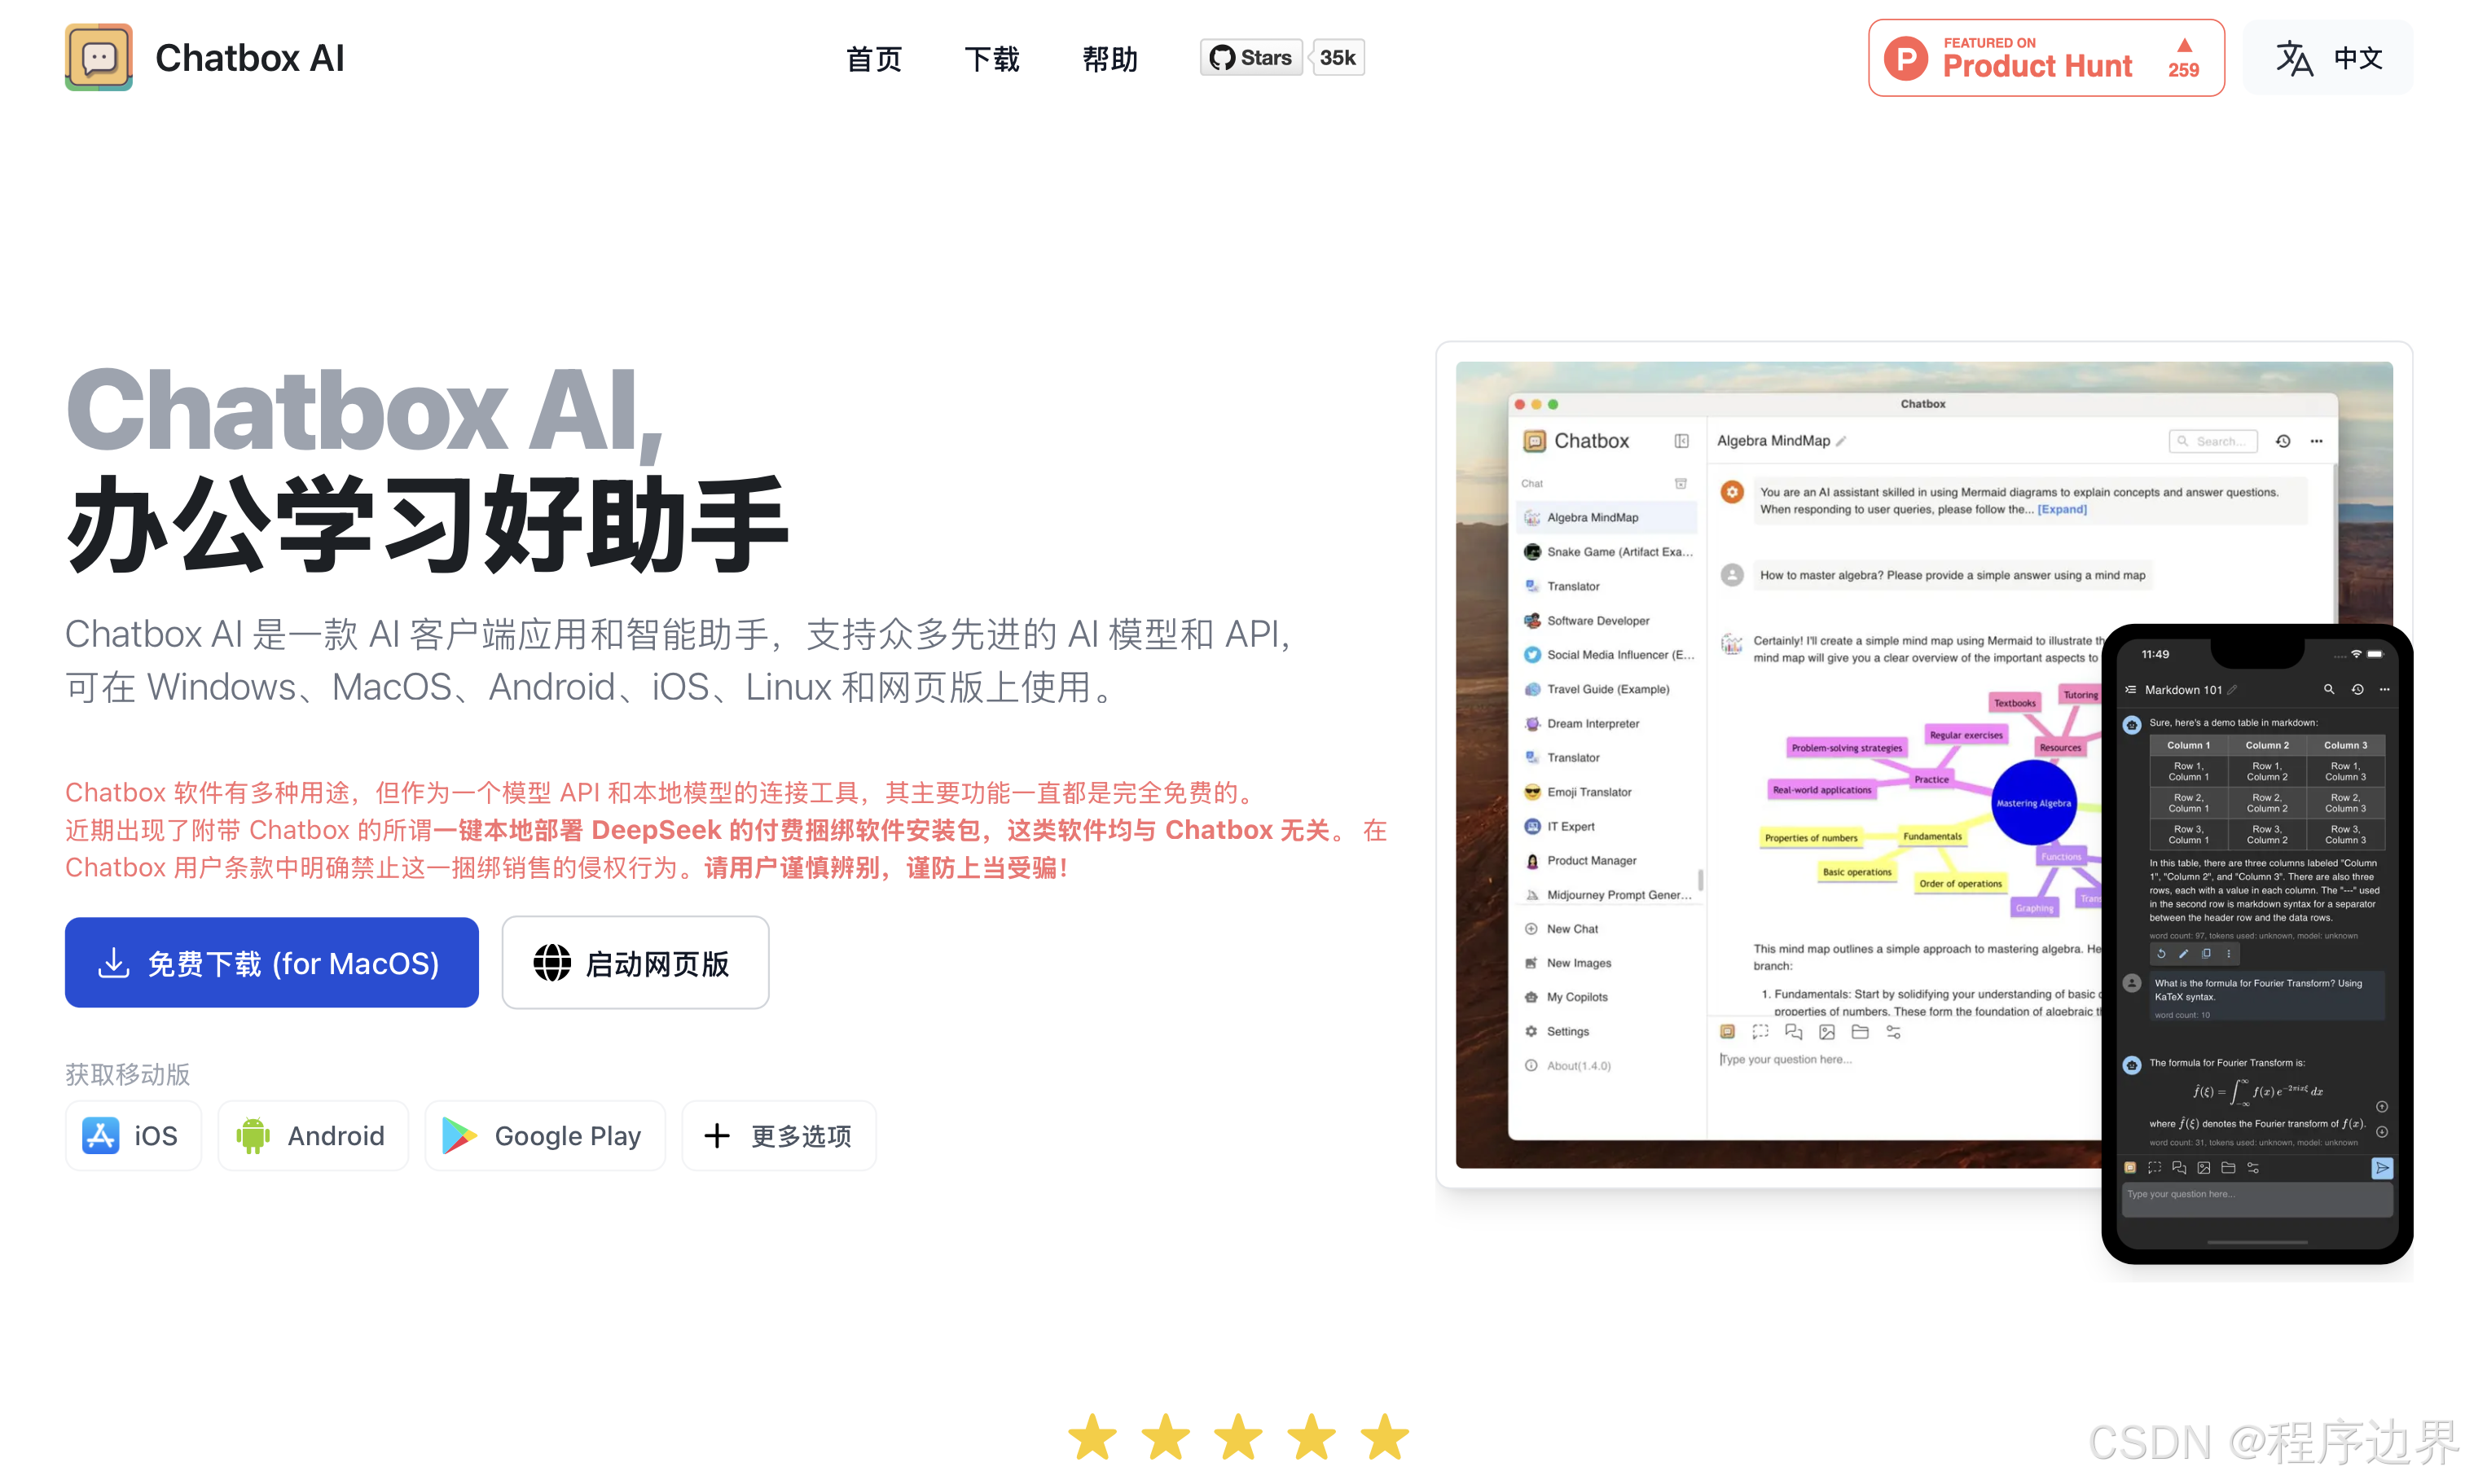Click New Chat in screenshot sidebar
Viewport: 2465px width, 1484px height.
(x=1561, y=928)
